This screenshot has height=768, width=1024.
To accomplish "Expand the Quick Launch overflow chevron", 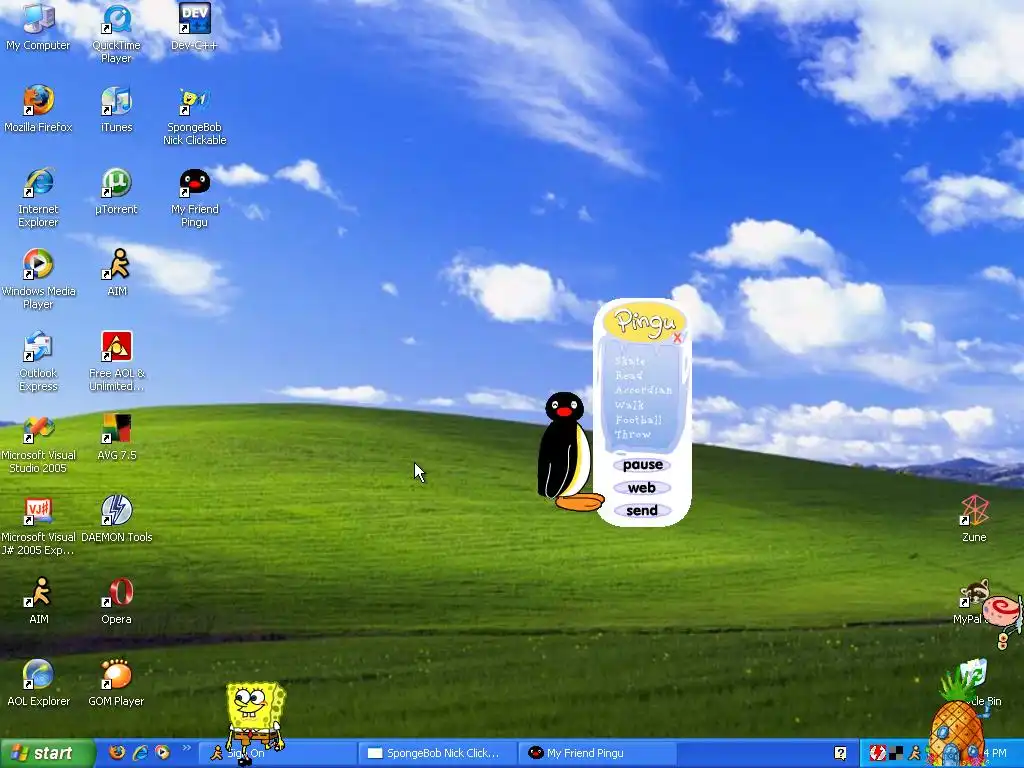I will pos(186,748).
